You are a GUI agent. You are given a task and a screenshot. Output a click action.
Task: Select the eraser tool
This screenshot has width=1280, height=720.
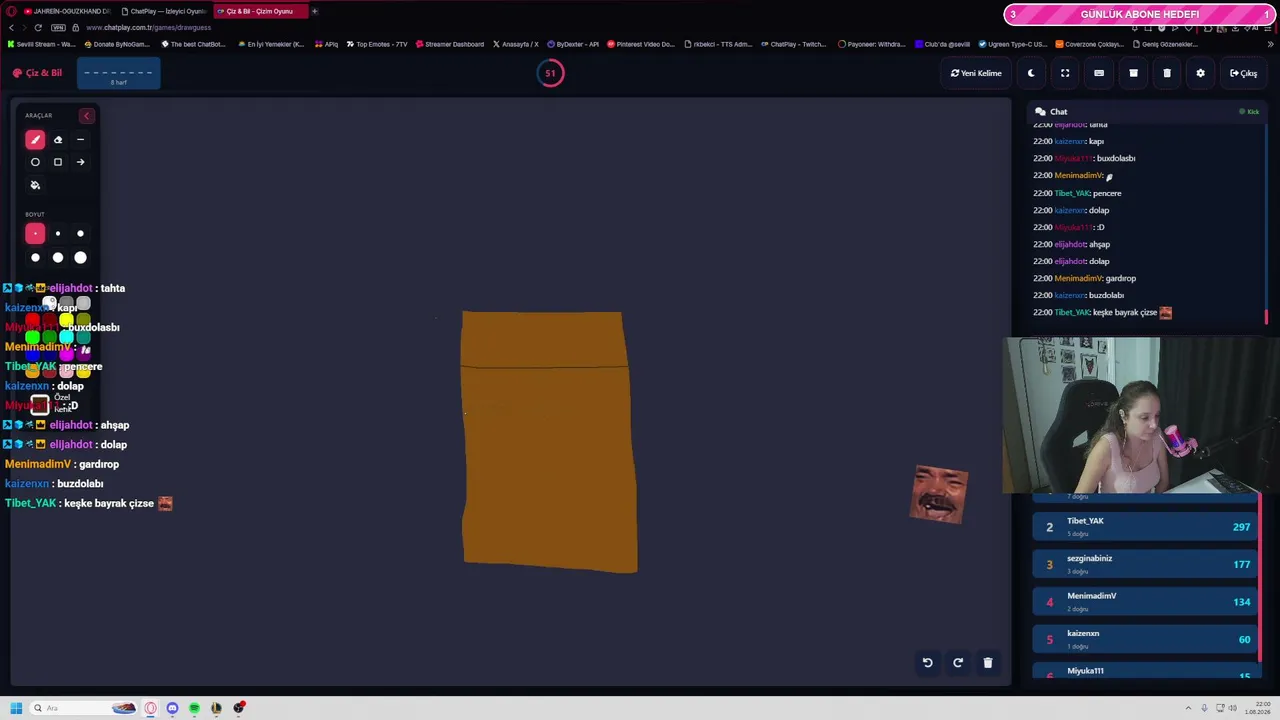(58, 140)
